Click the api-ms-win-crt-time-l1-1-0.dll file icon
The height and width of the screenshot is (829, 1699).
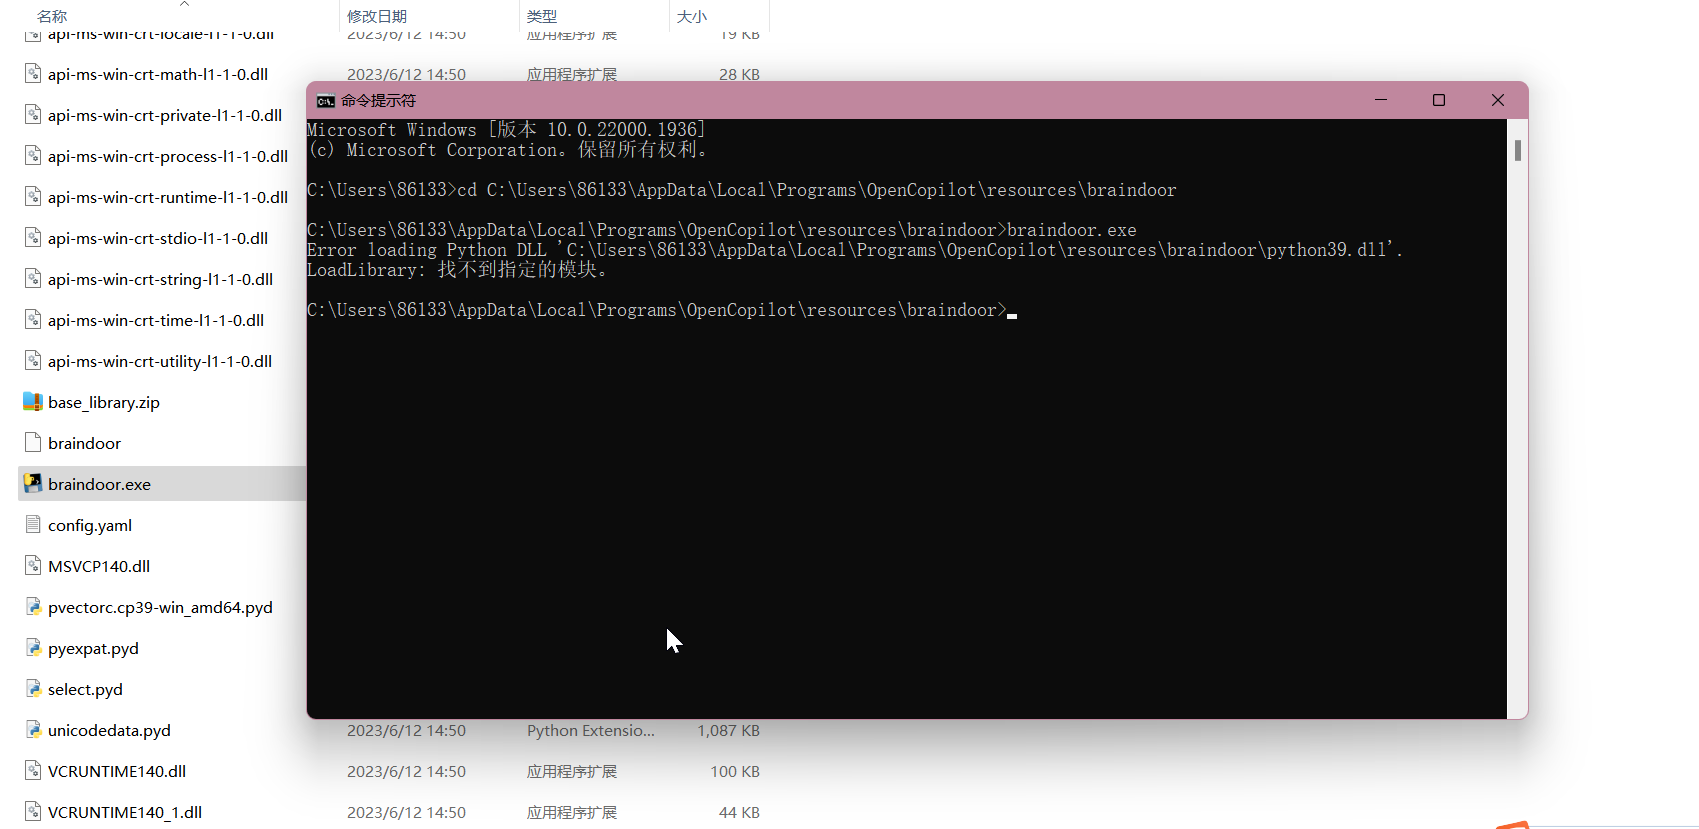tap(33, 320)
